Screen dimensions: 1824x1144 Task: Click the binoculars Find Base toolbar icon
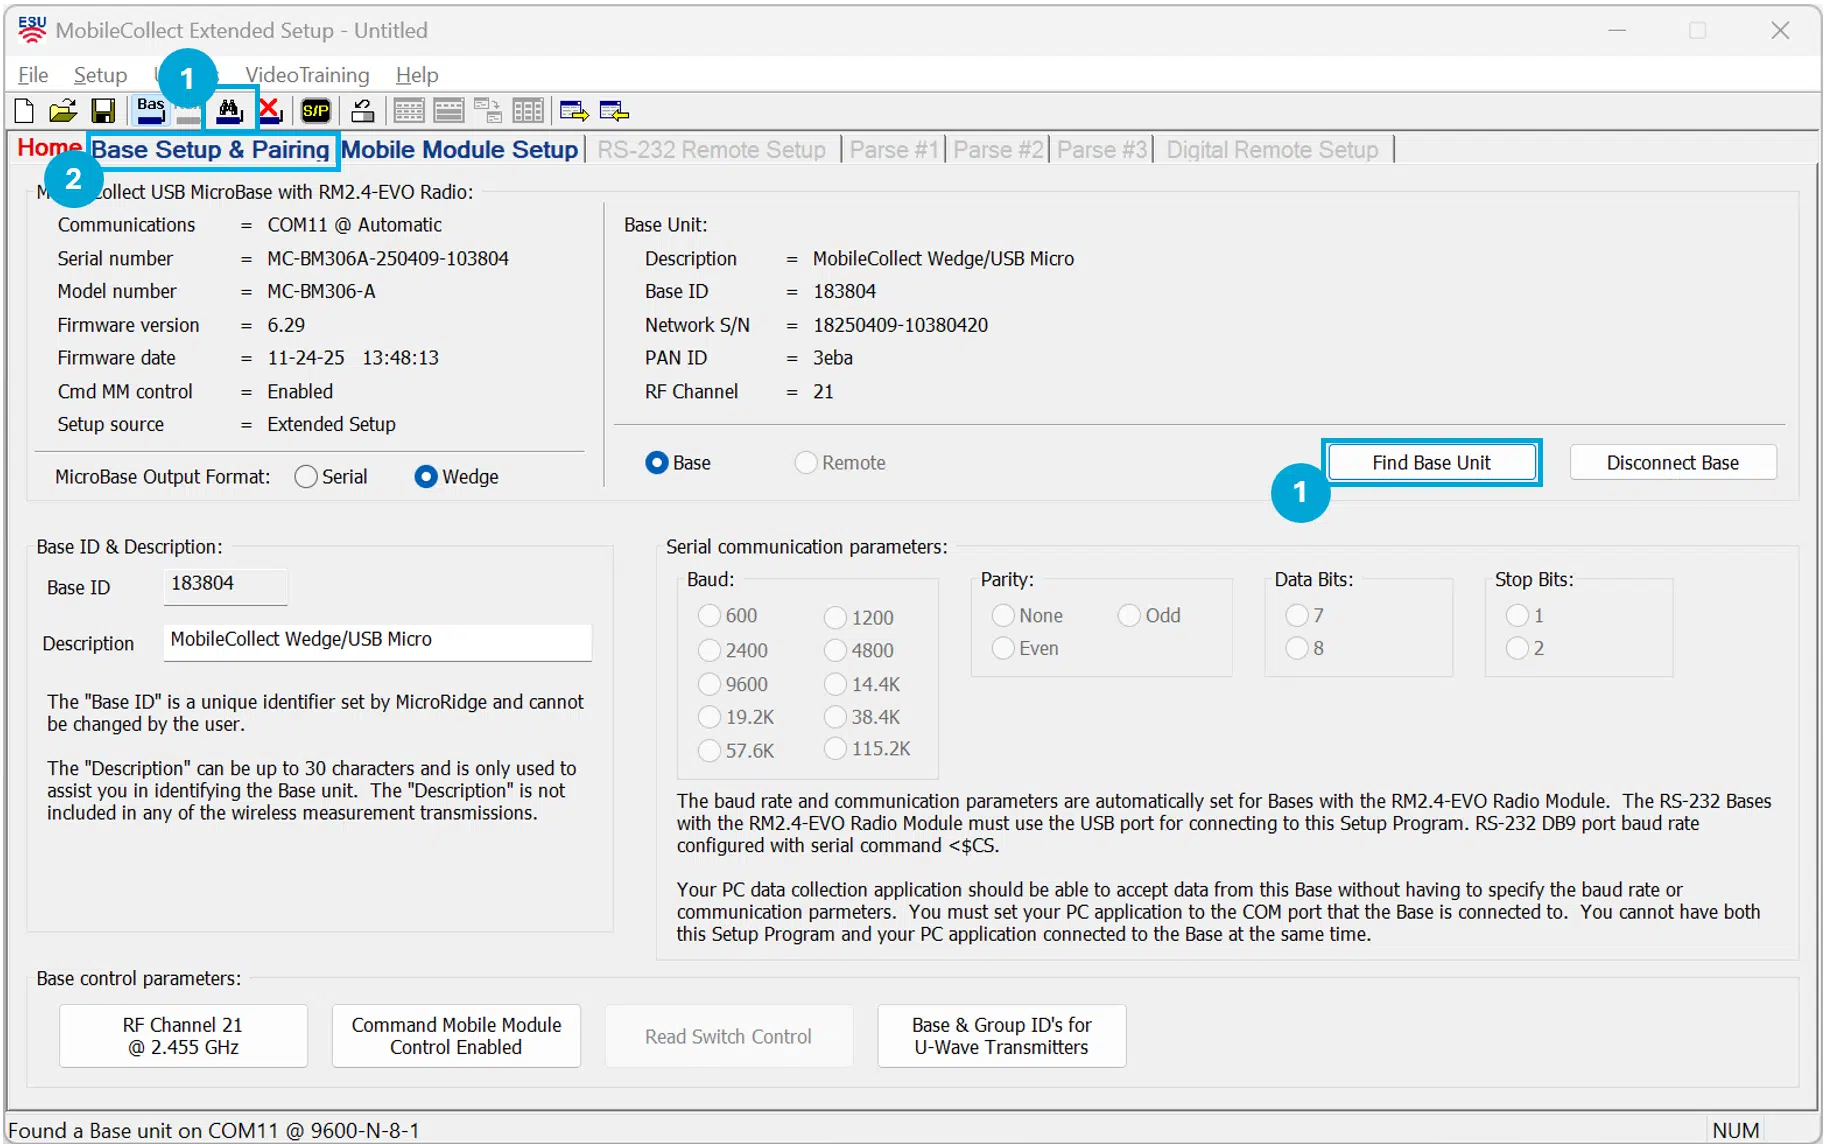(230, 110)
